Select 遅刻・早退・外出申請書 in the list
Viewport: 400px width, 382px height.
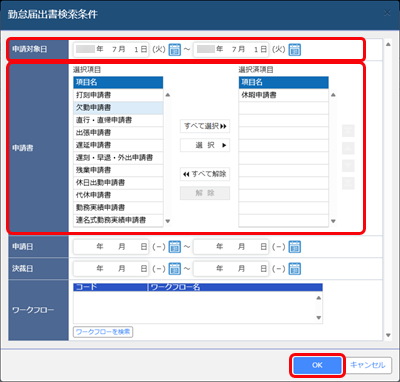pos(118,158)
